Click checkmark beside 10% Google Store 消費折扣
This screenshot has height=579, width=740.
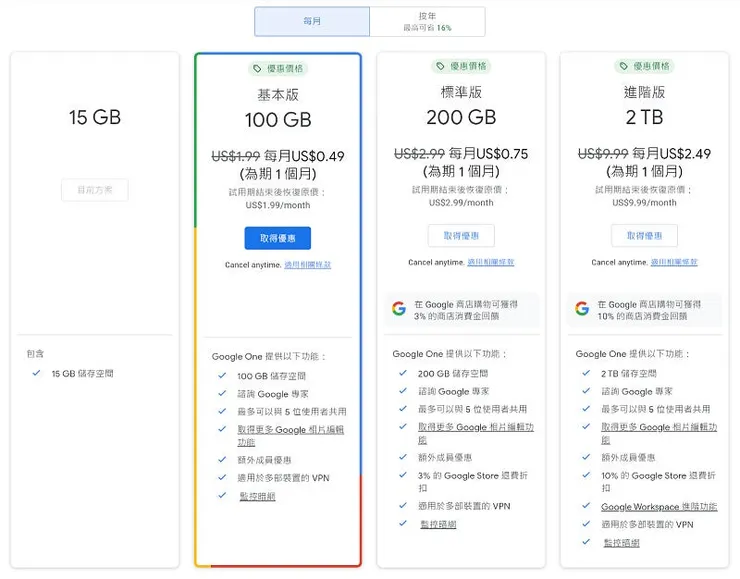(x=586, y=475)
